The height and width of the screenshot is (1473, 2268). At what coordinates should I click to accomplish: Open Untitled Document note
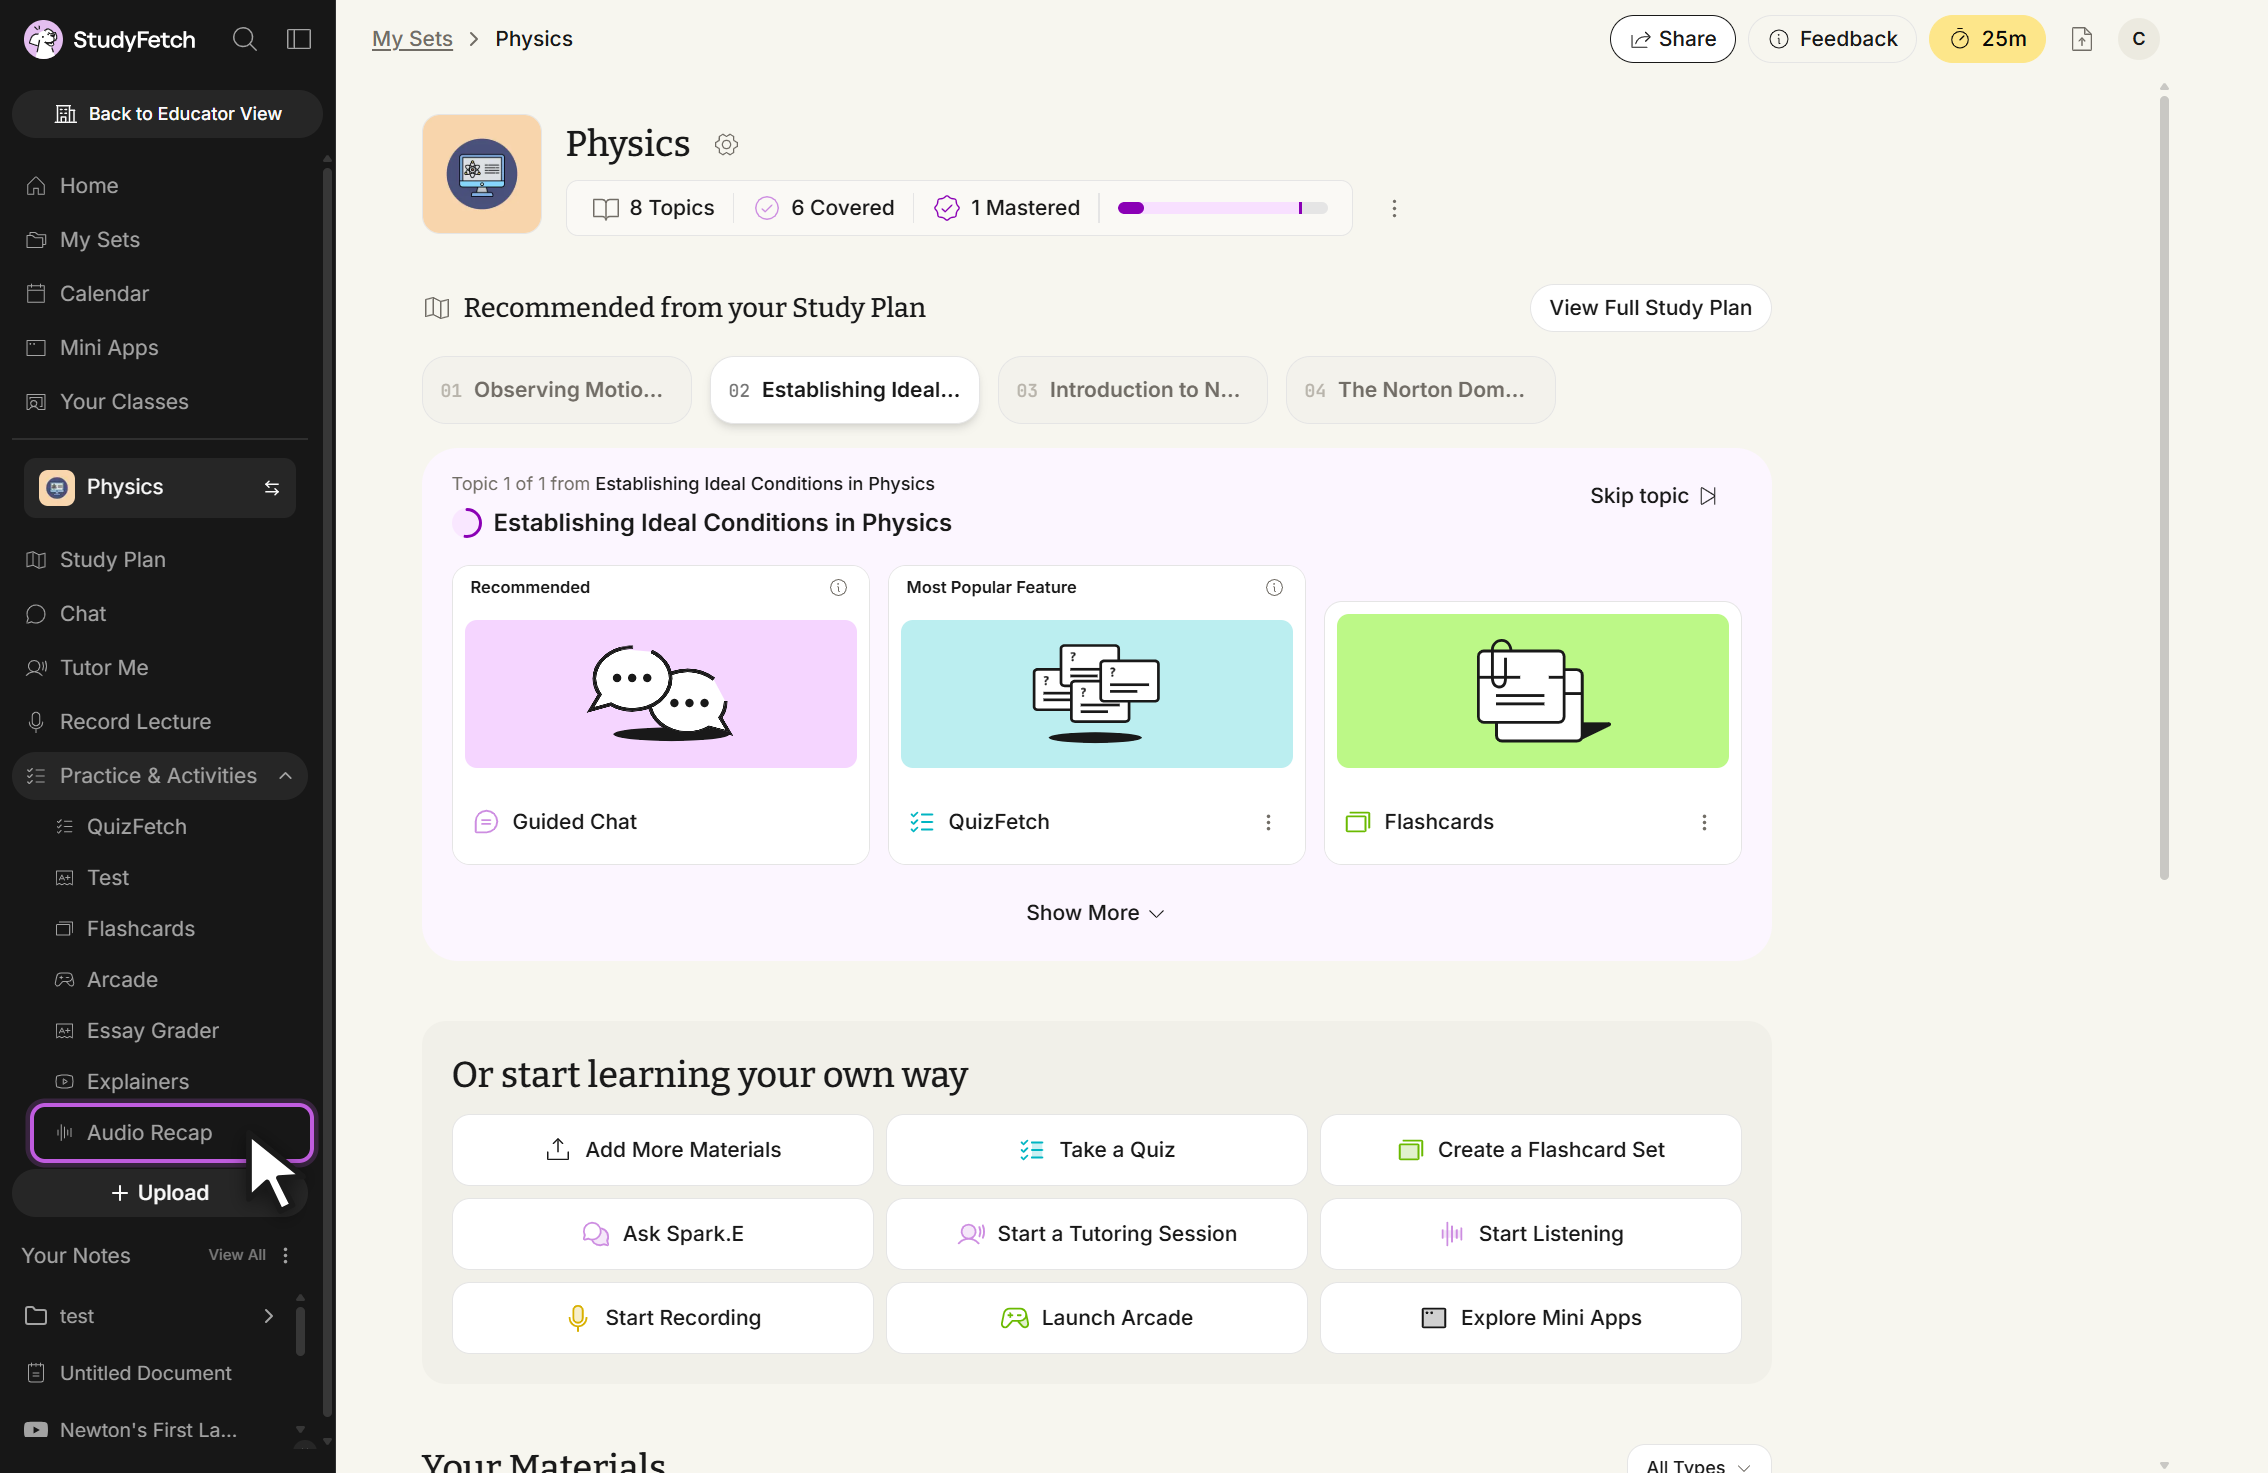145,1373
